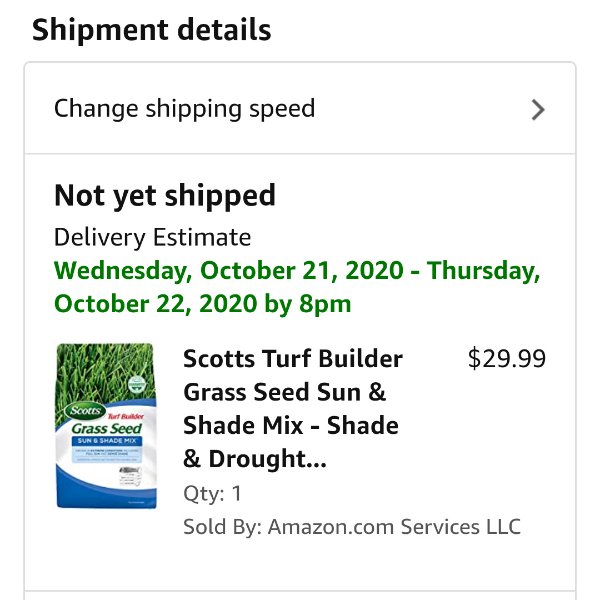
Task: Tap the Change shipping speed row label
Action: (x=184, y=109)
